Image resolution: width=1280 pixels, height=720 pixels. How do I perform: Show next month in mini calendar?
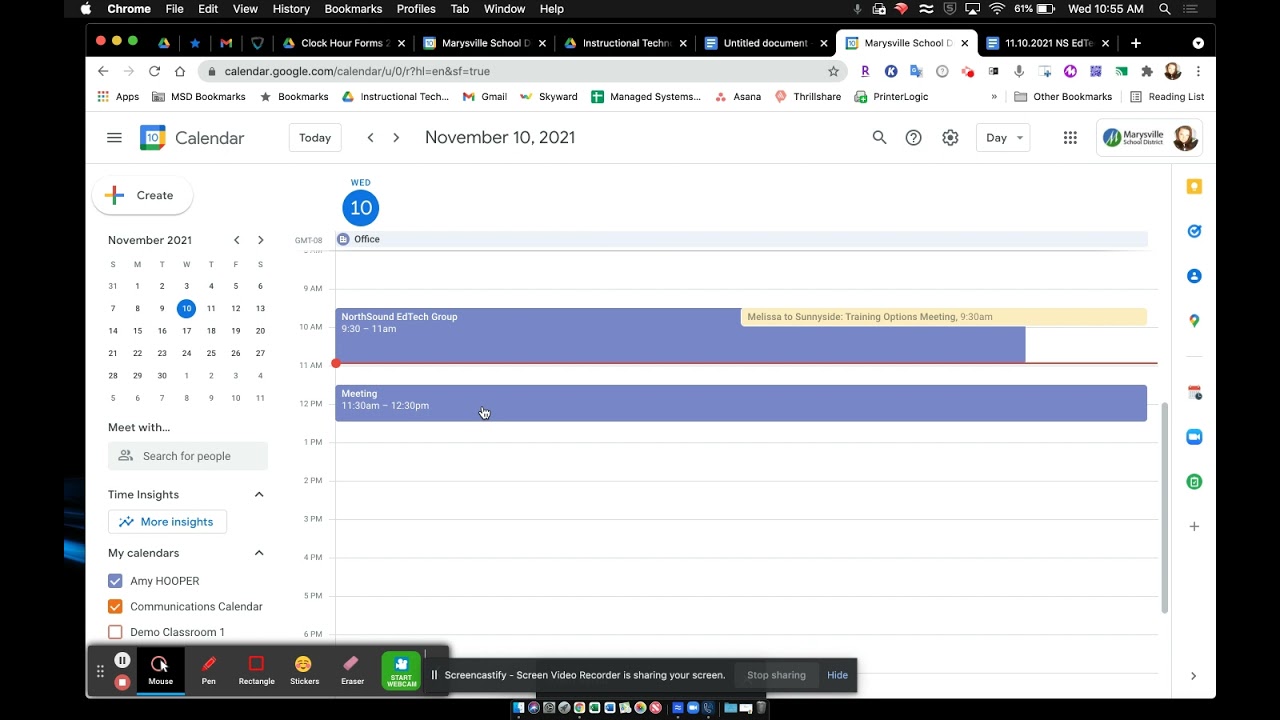(x=261, y=240)
